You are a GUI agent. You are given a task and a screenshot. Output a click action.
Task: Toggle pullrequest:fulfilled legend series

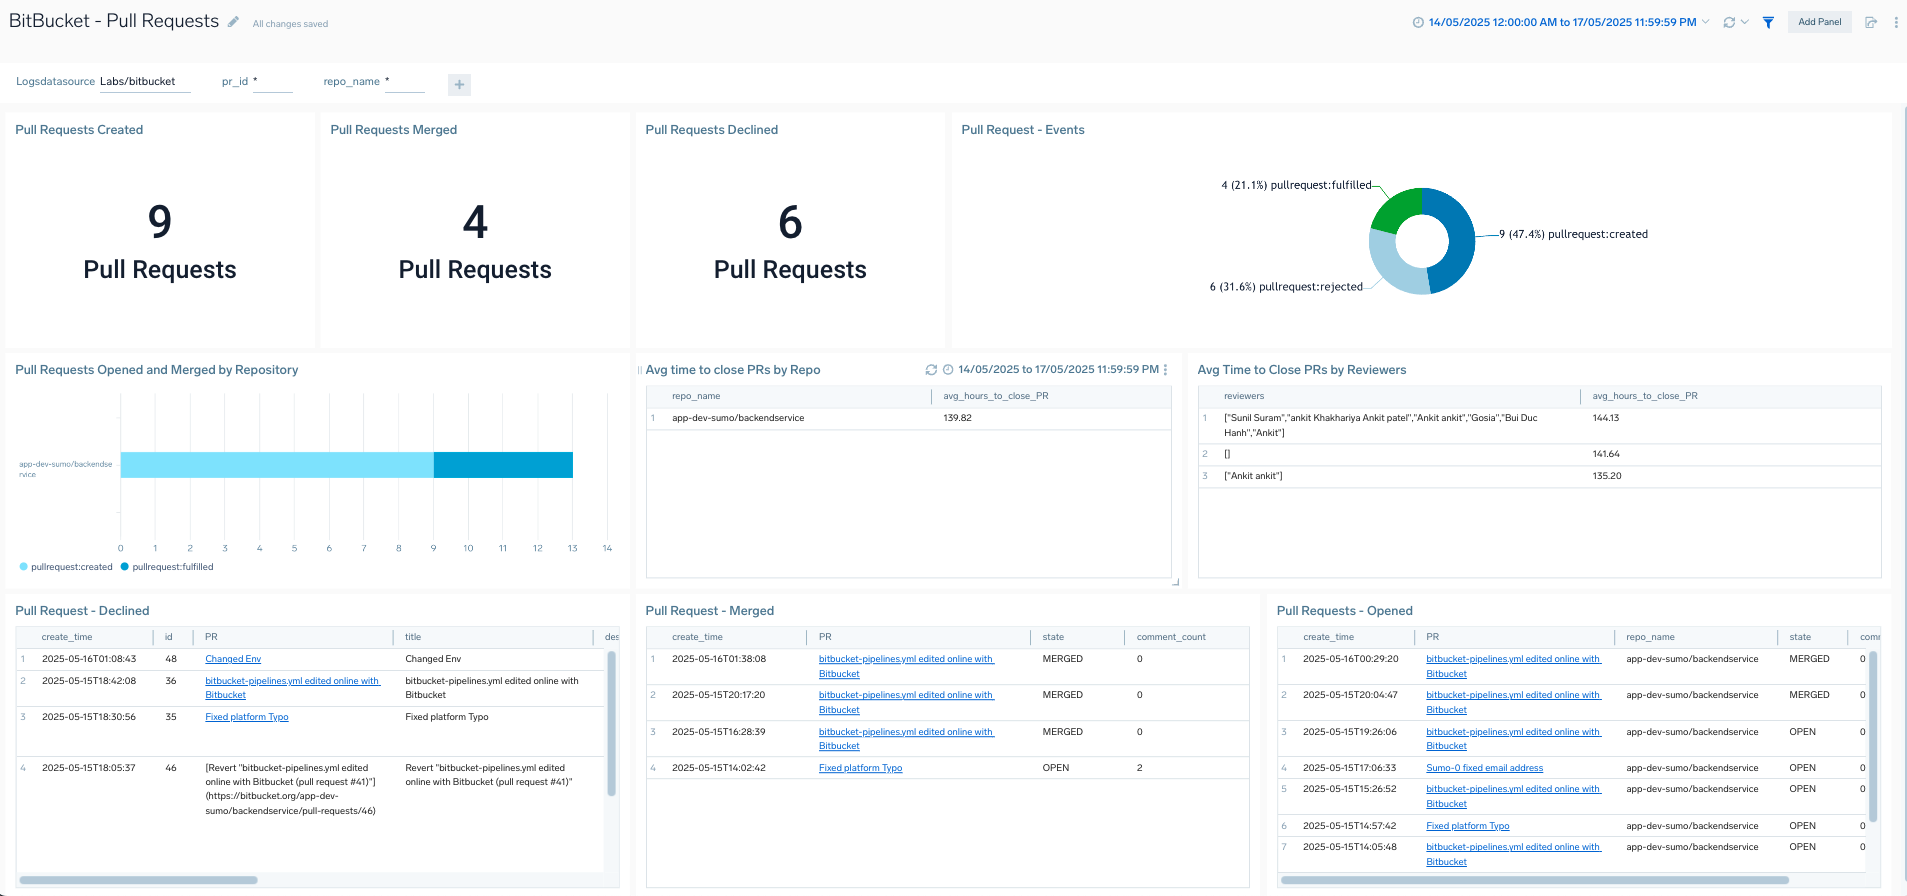172,567
